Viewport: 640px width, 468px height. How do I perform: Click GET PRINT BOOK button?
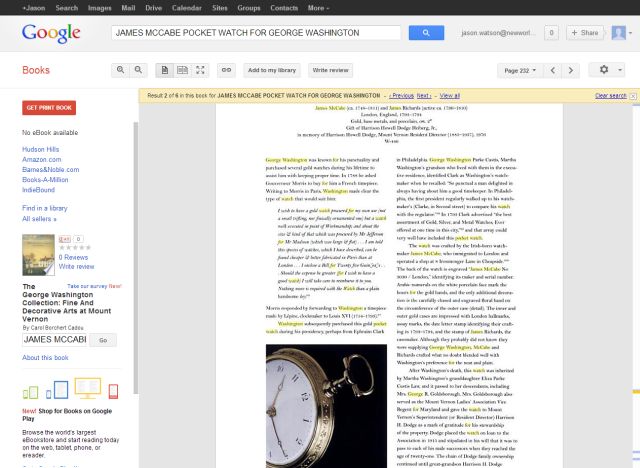[x=49, y=108]
